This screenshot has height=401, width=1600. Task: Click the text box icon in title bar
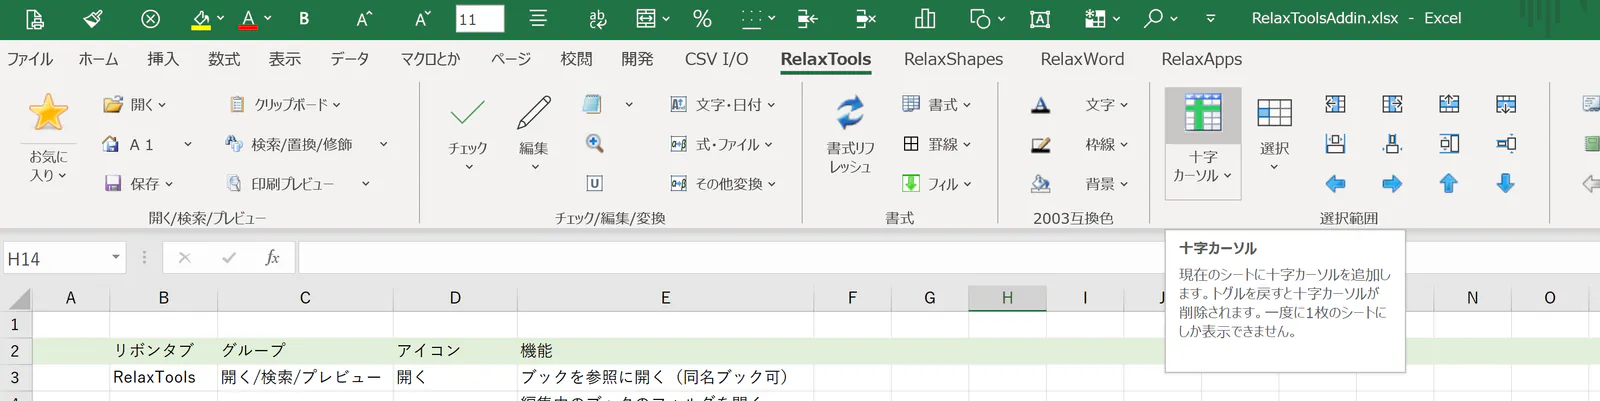pyautogui.click(x=1040, y=18)
